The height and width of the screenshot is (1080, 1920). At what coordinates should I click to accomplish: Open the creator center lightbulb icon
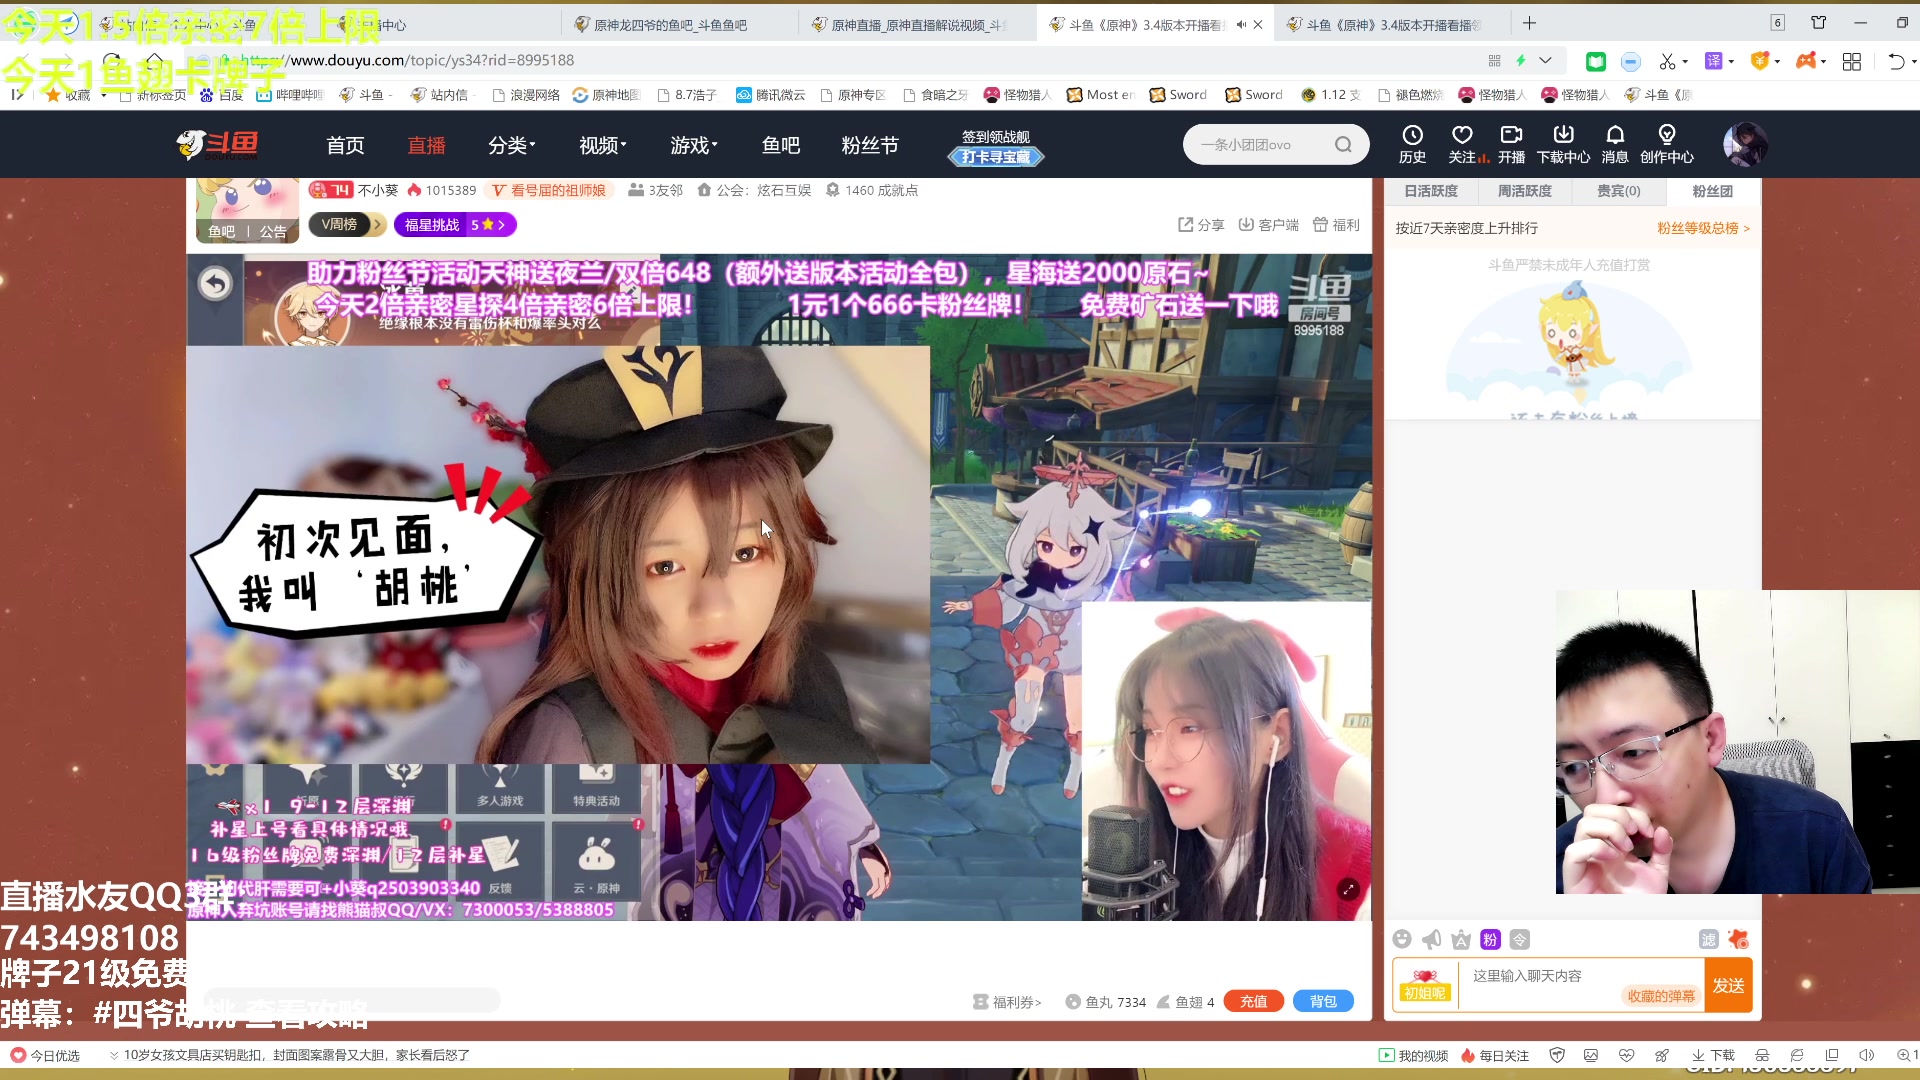pos(1667,136)
